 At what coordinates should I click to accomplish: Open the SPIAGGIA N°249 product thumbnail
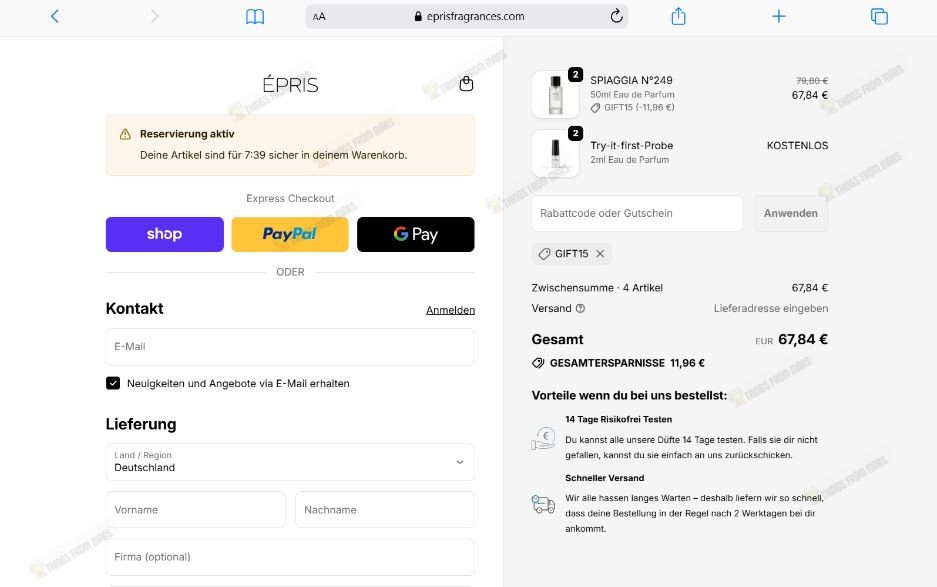coord(555,94)
